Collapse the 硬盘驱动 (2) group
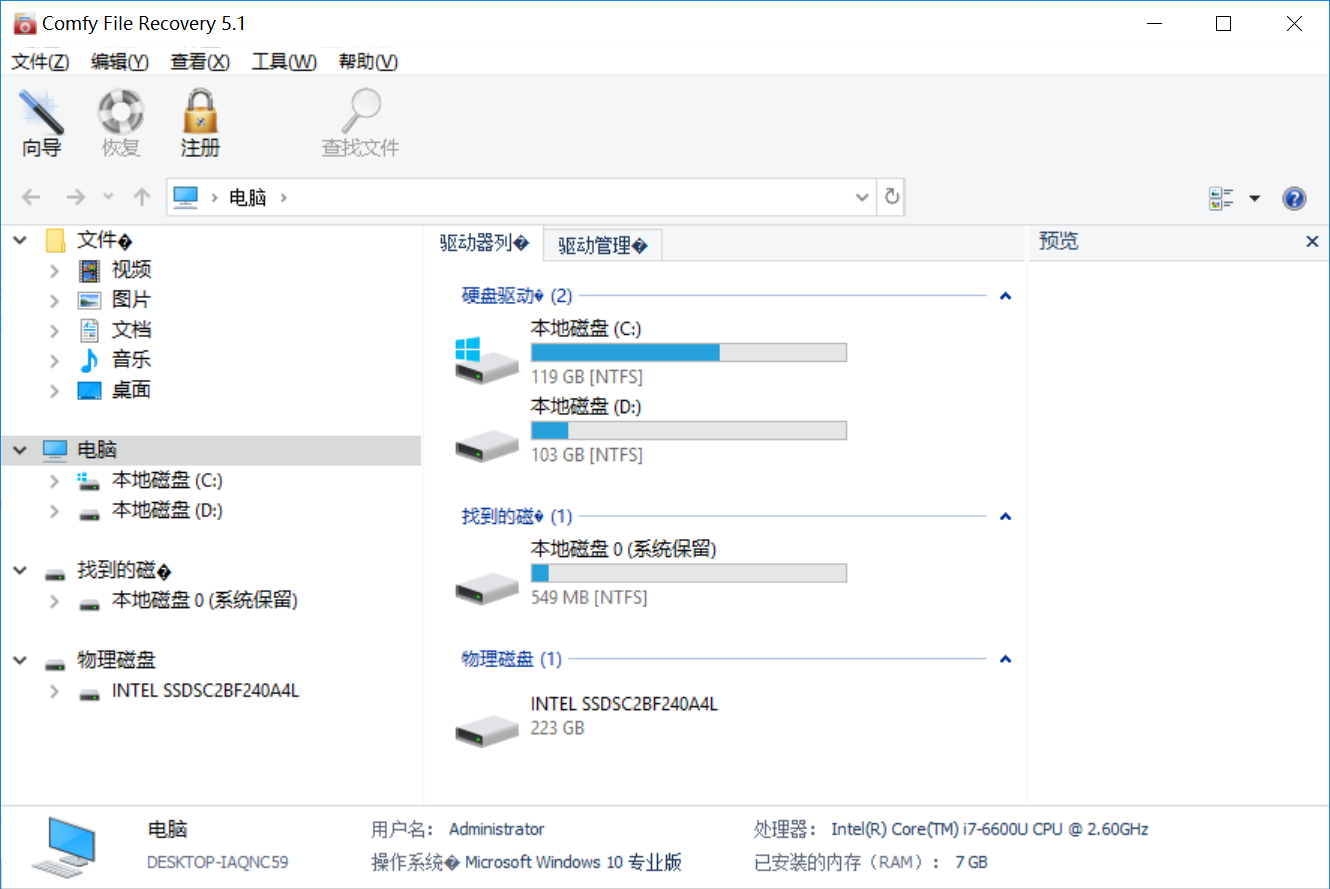The width and height of the screenshot is (1330, 889). point(1006,296)
